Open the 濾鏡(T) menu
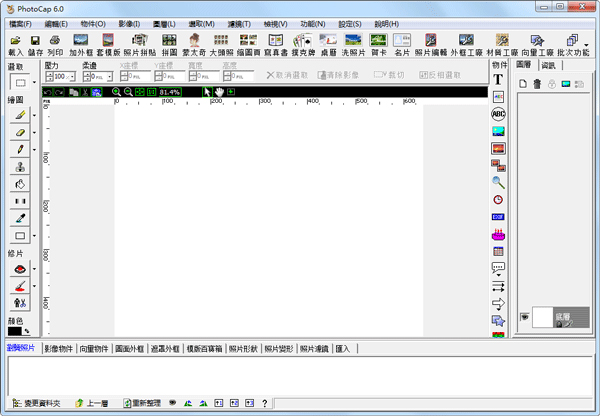 (239, 24)
